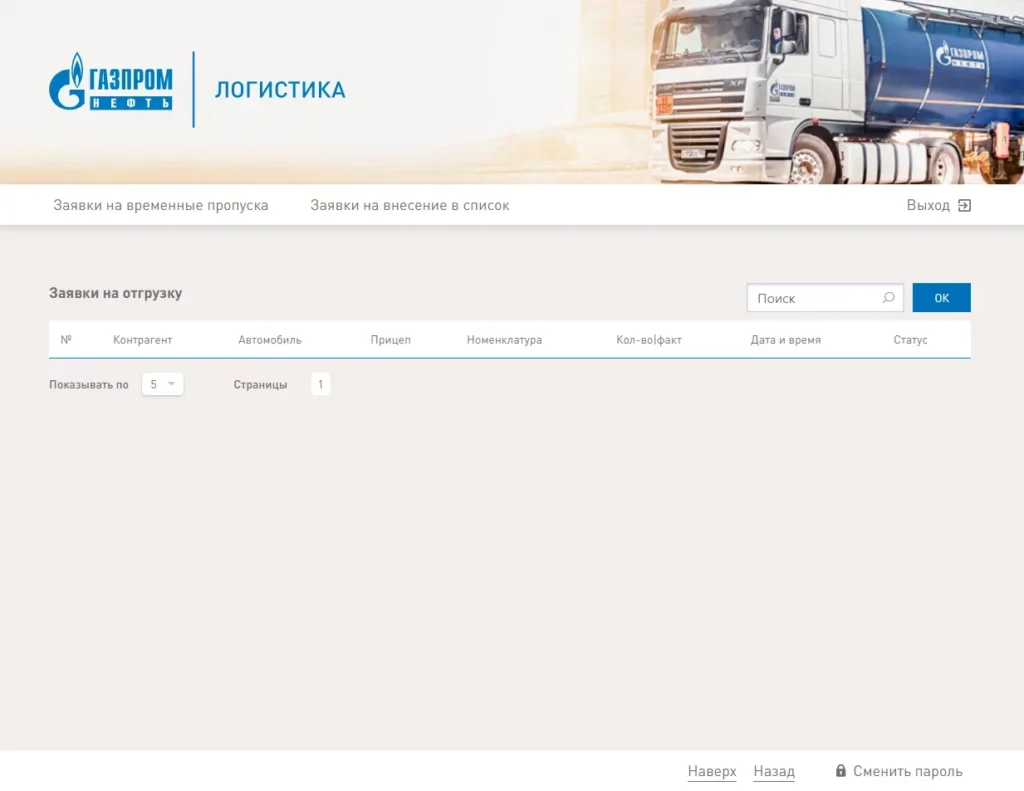Click the Статус column header
Image resolution: width=1024 pixels, height=791 pixels.
(x=910, y=340)
